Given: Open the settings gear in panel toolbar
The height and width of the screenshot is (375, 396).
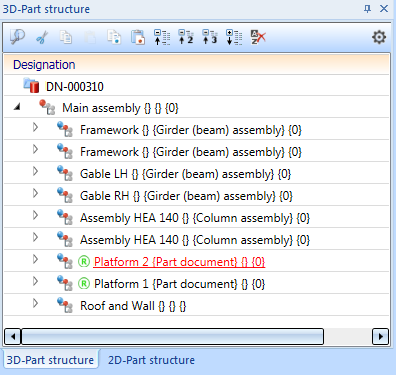Looking at the screenshot, I should (379, 37).
